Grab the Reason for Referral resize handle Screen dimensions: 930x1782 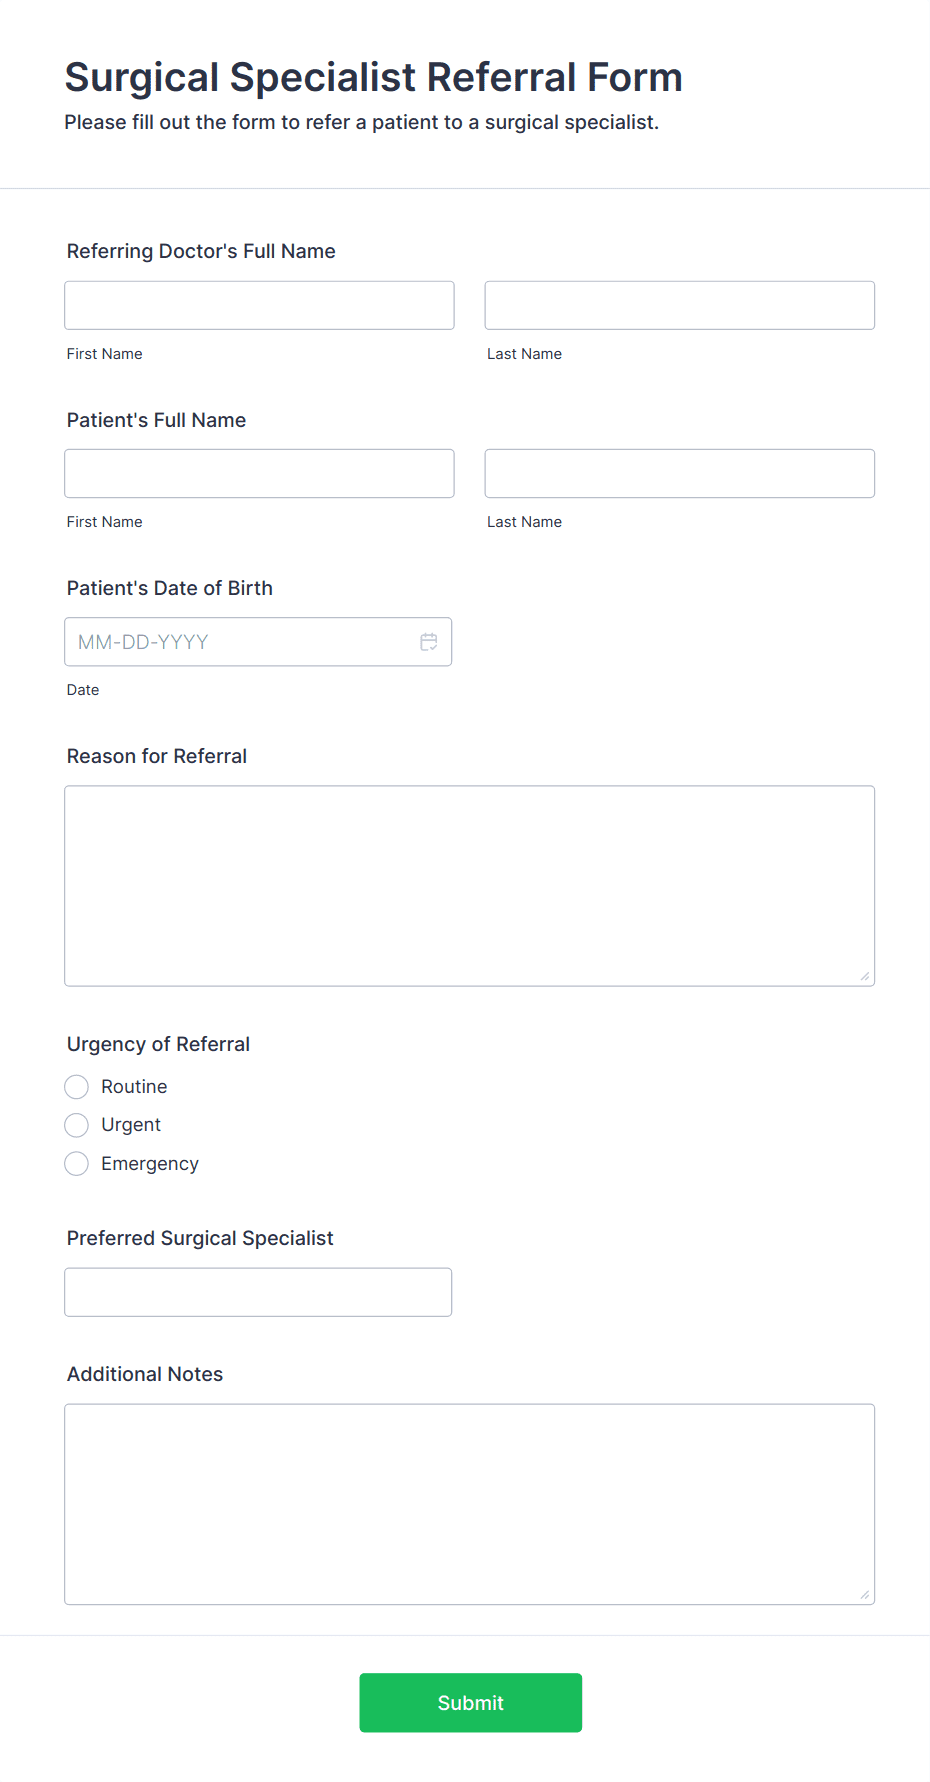coord(865,976)
